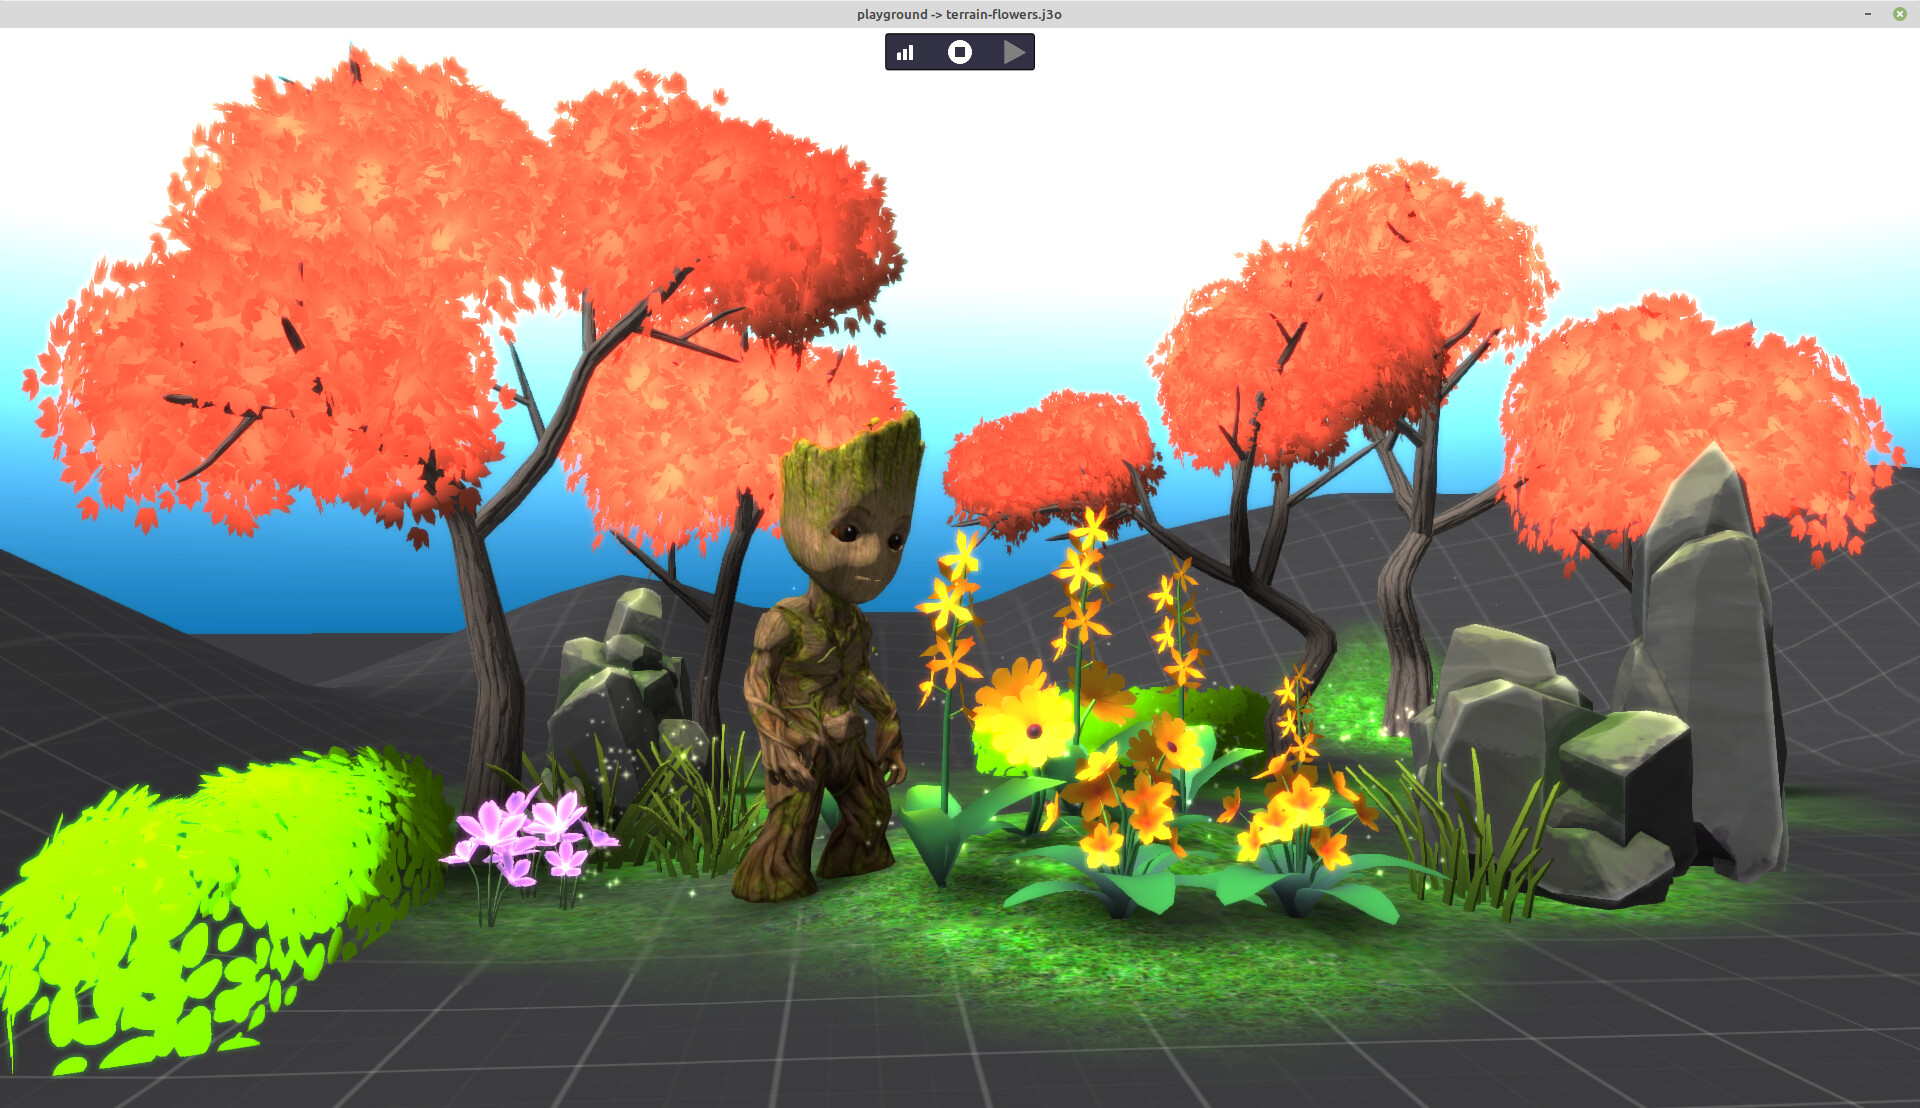The width and height of the screenshot is (1920, 1108).
Task: Close the window with the green X button
Action: 1899,14
